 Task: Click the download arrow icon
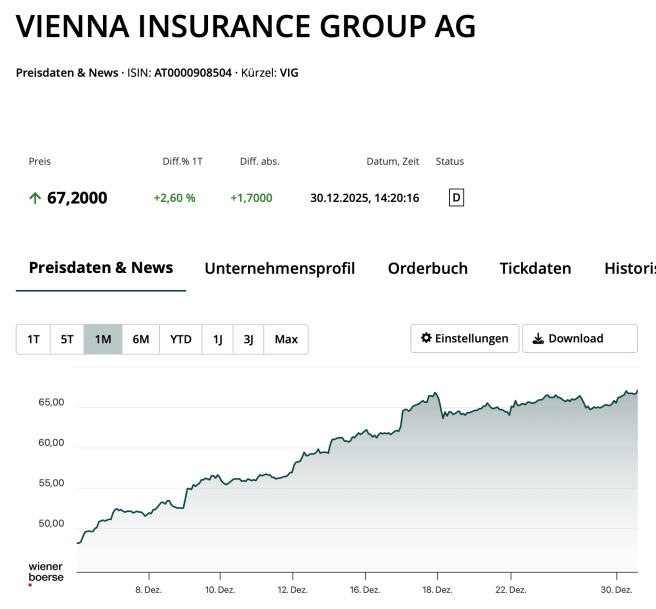pyautogui.click(x=538, y=339)
